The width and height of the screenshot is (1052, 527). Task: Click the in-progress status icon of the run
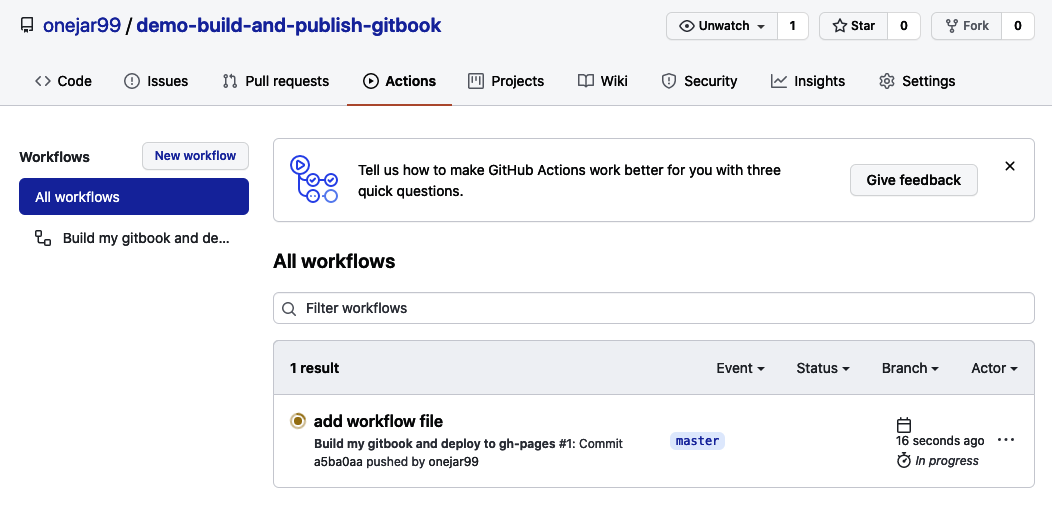tap(298, 421)
